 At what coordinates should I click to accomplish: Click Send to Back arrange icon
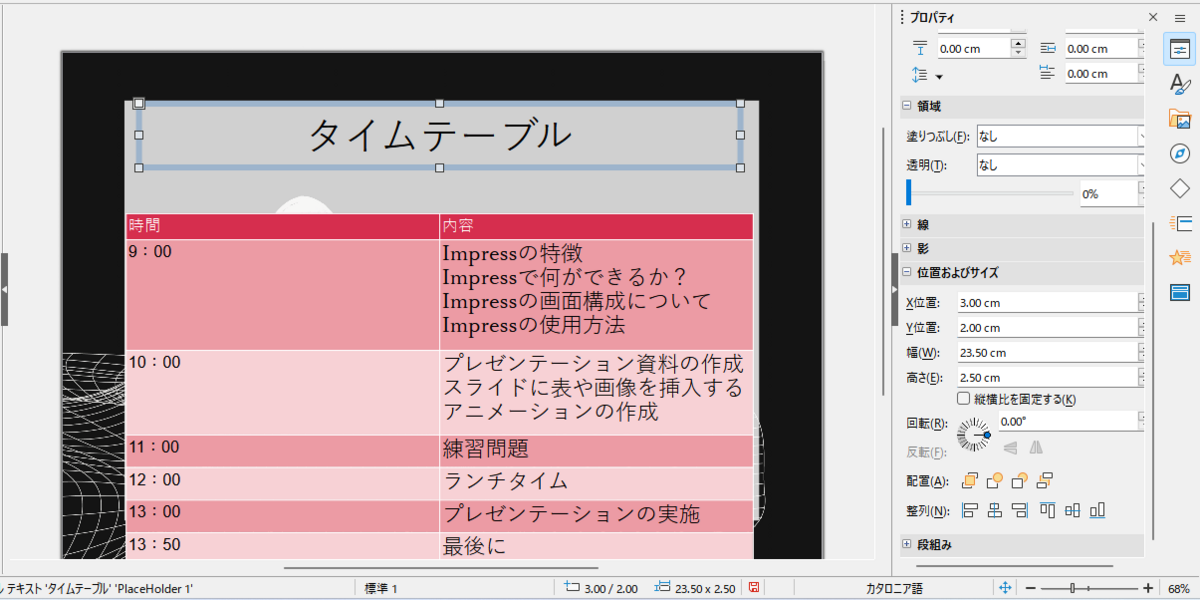(1046, 482)
